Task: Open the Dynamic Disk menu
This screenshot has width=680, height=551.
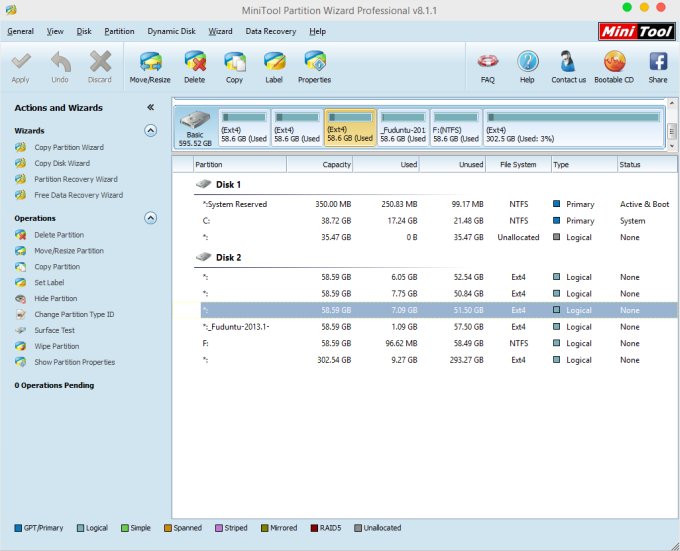Action: point(171,31)
